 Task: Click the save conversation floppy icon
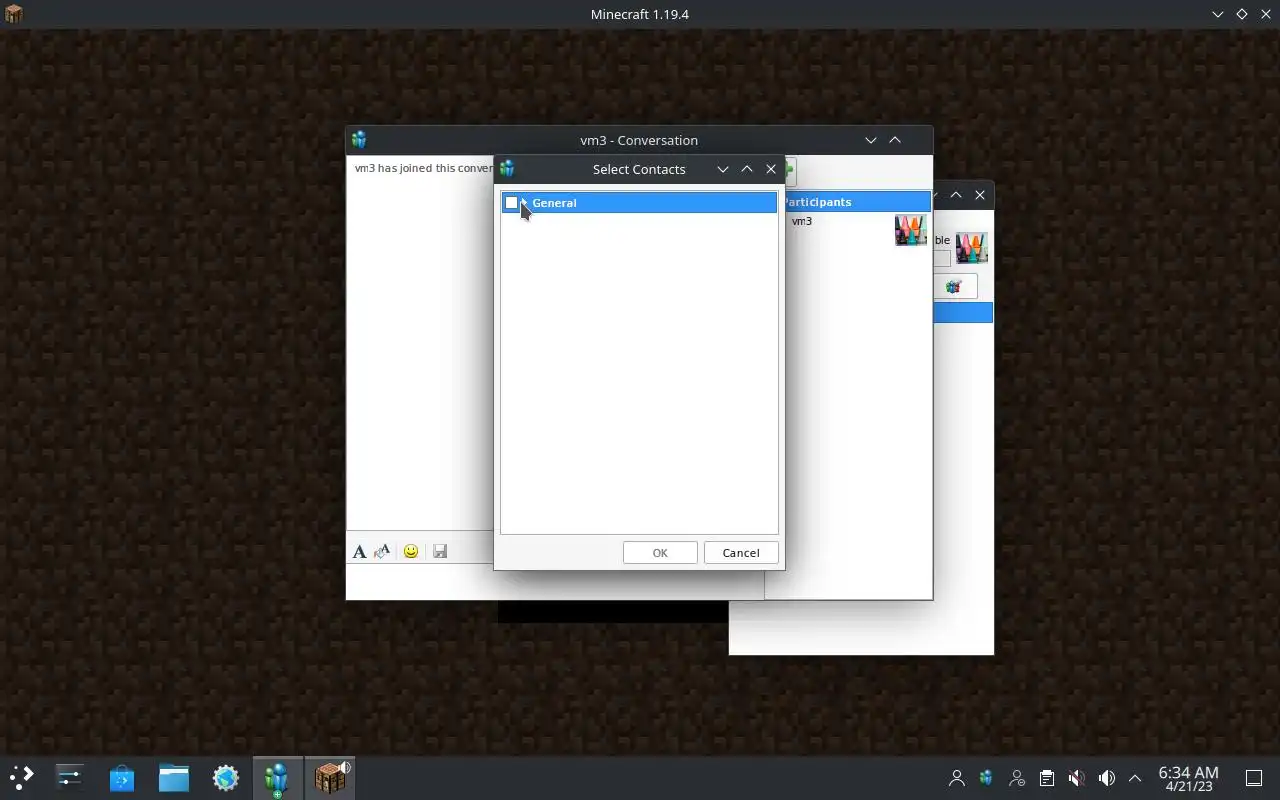tap(440, 552)
